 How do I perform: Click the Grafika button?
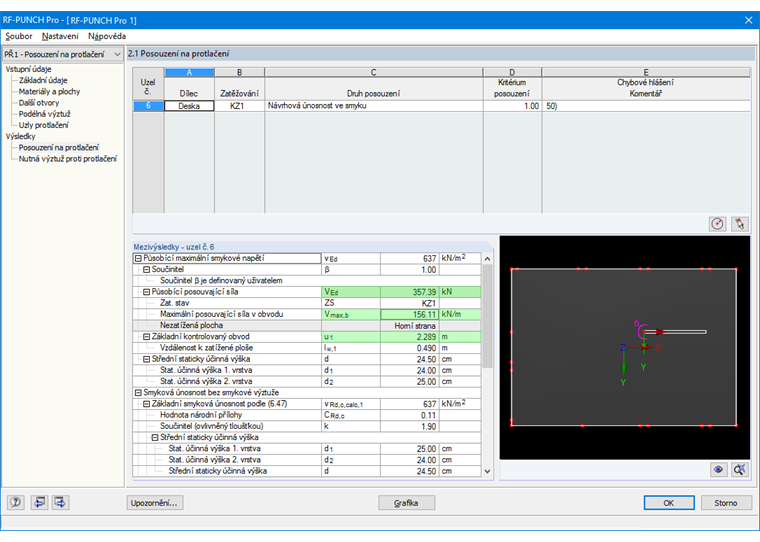pos(406,503)
